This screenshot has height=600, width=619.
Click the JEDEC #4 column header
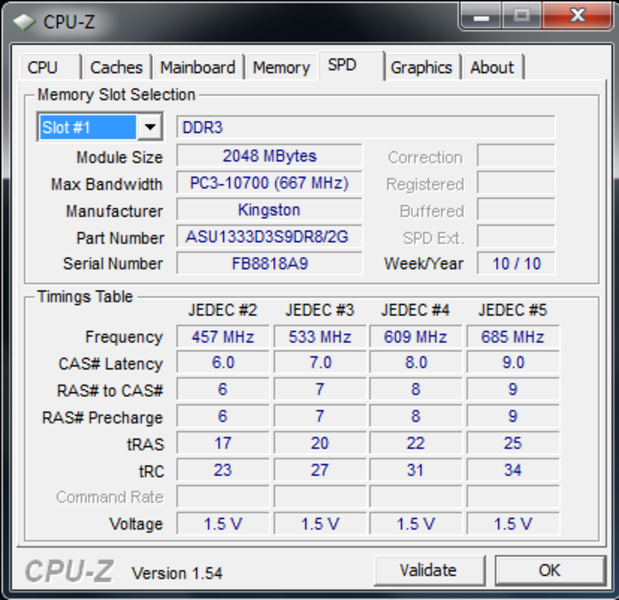(415, 310)
